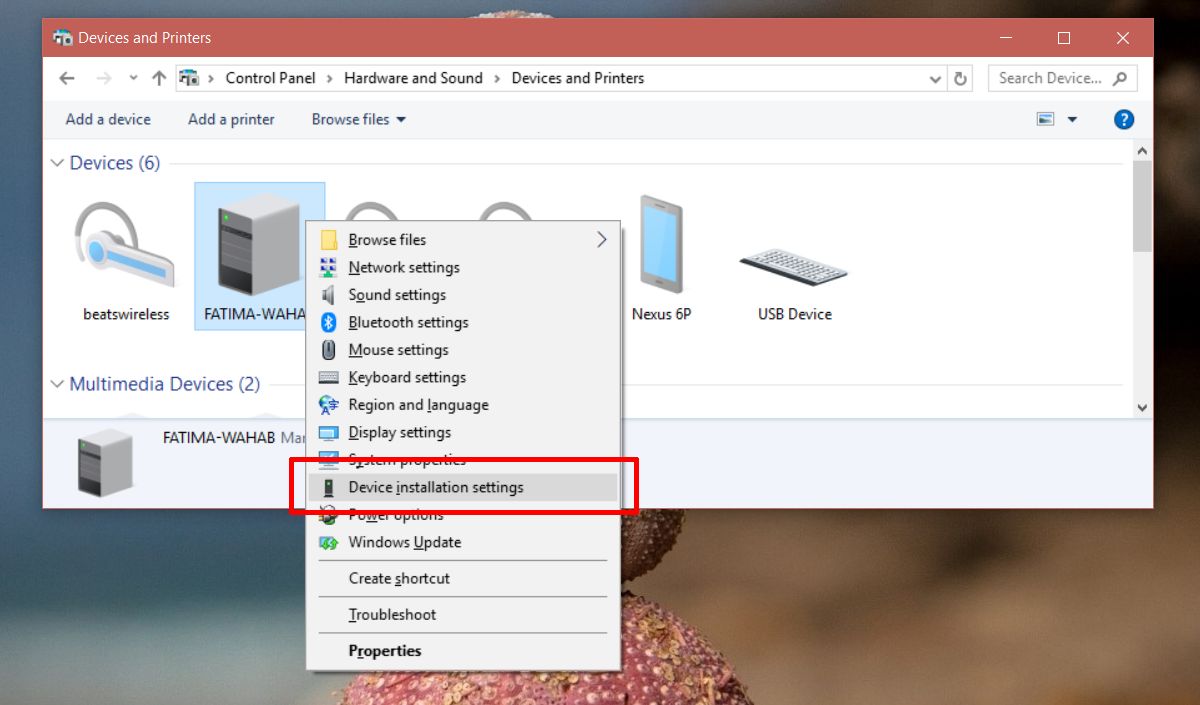Click the Network settings icon in menu

[x=328, y=267]
